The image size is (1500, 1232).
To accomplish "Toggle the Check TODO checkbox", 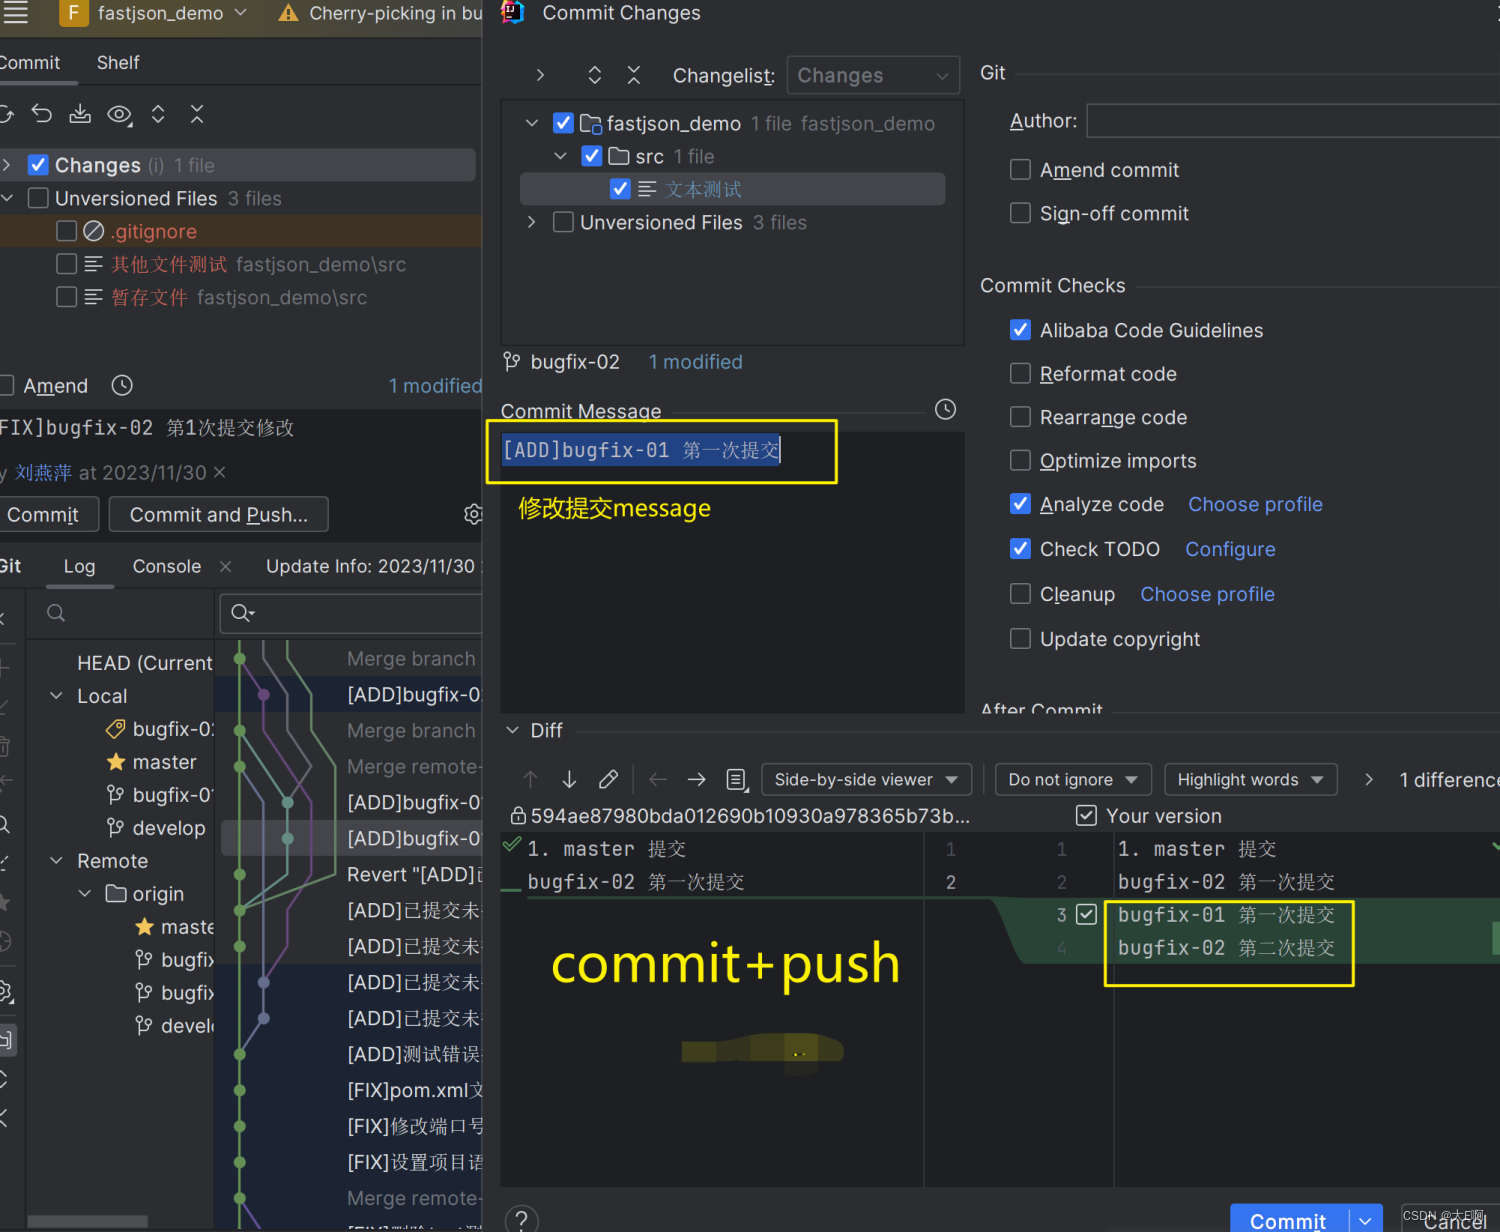I will pos(1020,548).
